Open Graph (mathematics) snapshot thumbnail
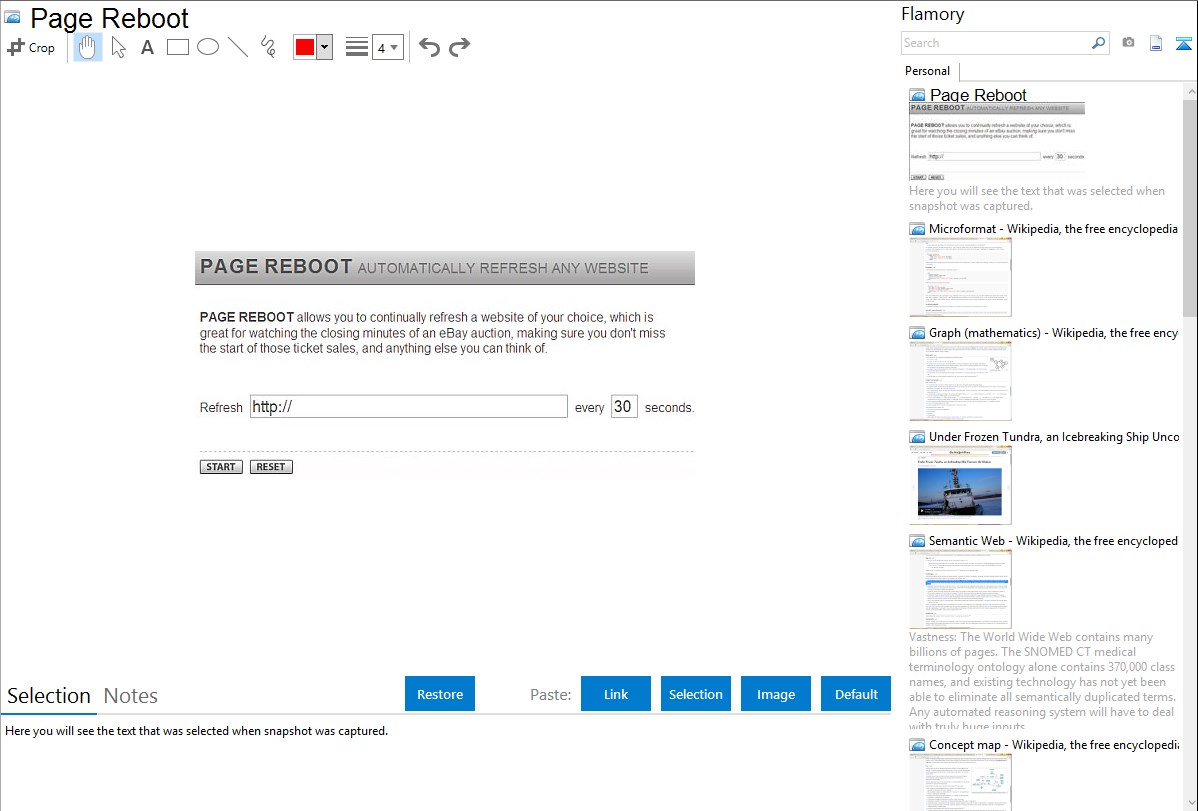 (960, 381)
